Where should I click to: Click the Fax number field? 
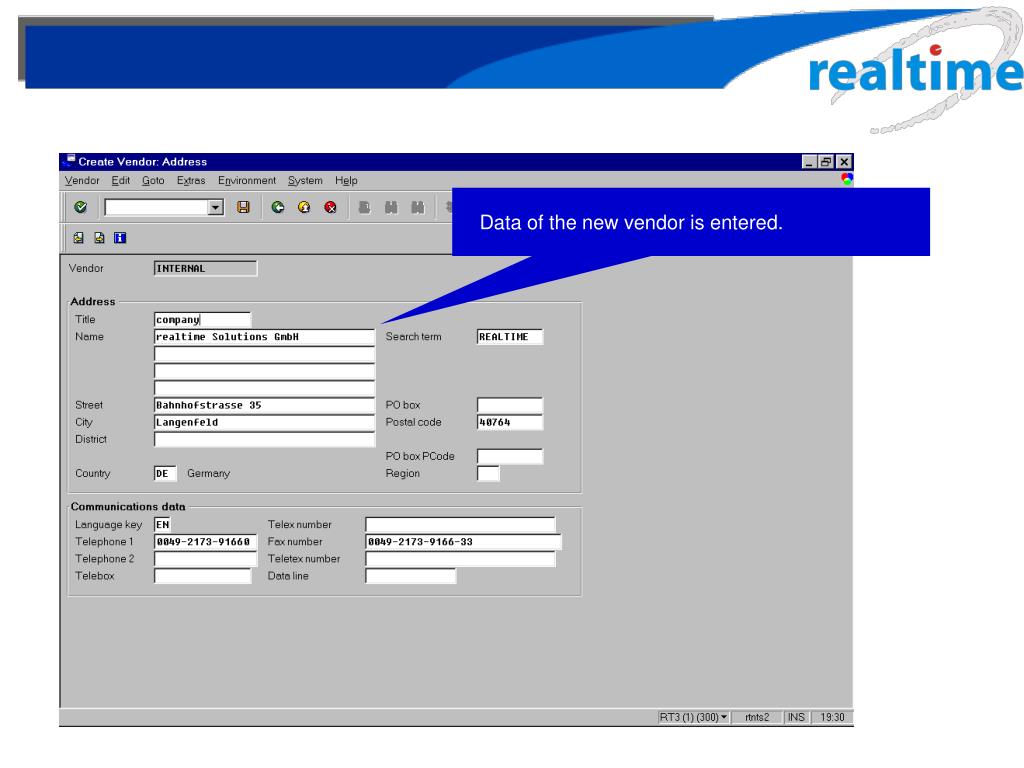click(463, 541)
